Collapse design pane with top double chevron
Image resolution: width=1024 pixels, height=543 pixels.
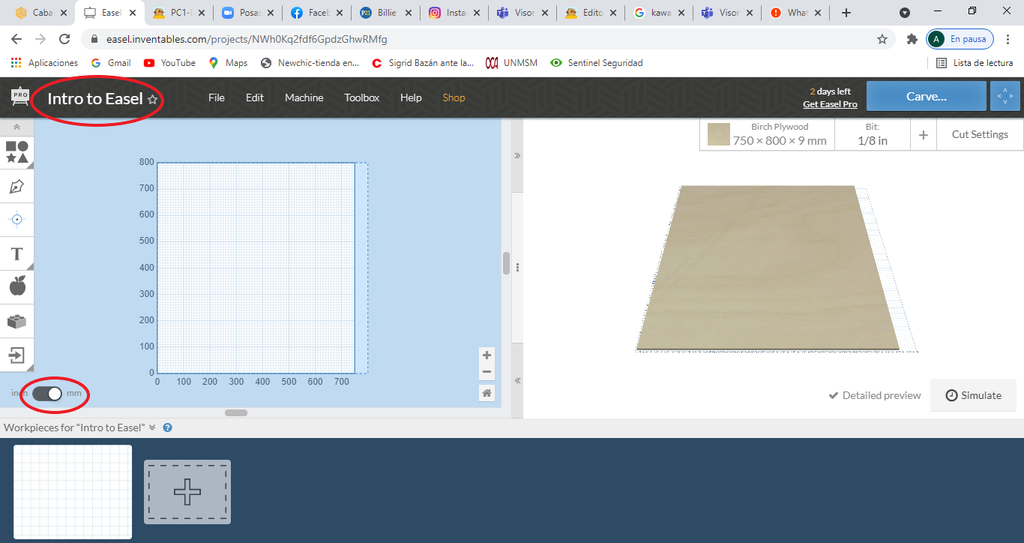pos(517,156)
